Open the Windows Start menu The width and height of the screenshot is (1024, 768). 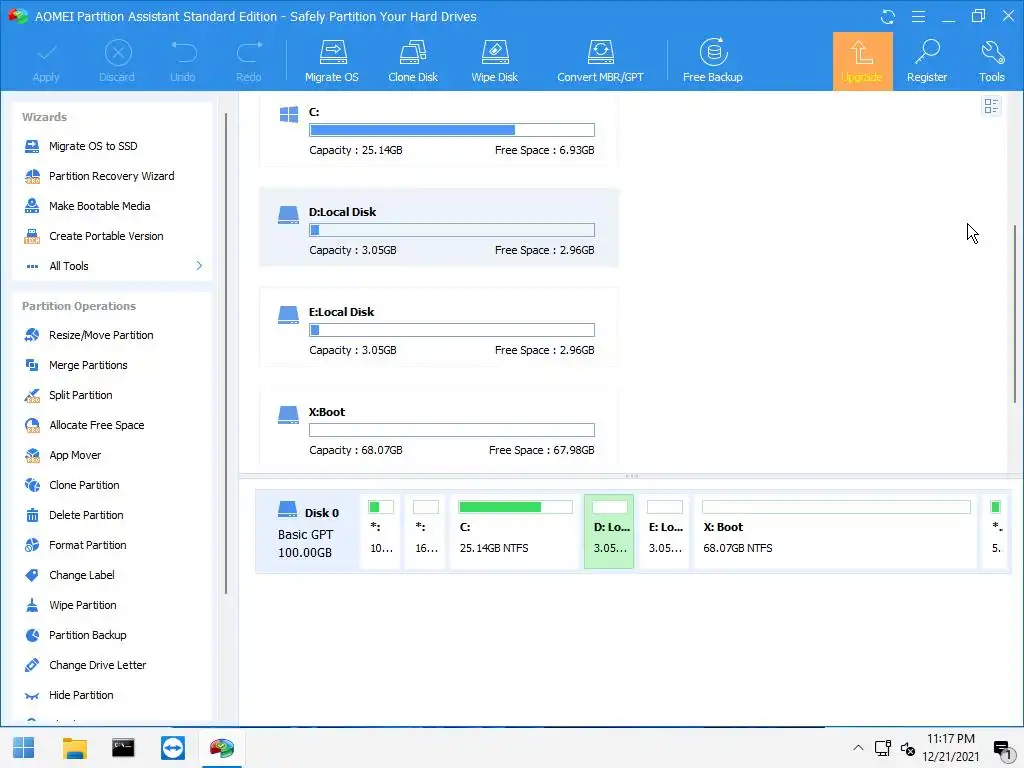pyautogui.click(x=24, y=748)
